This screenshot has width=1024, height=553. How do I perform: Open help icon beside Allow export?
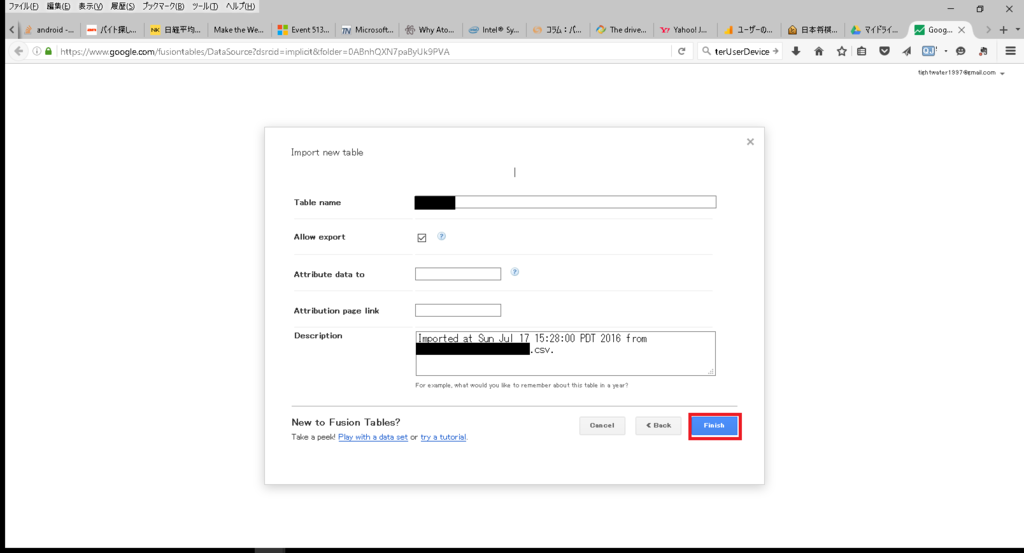[x=441, y=236]
